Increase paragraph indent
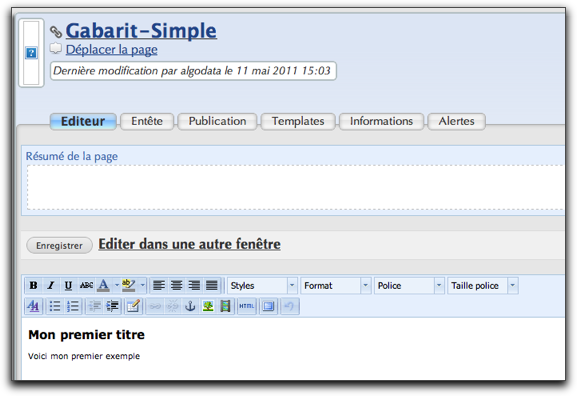The image size is (577, 396). 113,306
